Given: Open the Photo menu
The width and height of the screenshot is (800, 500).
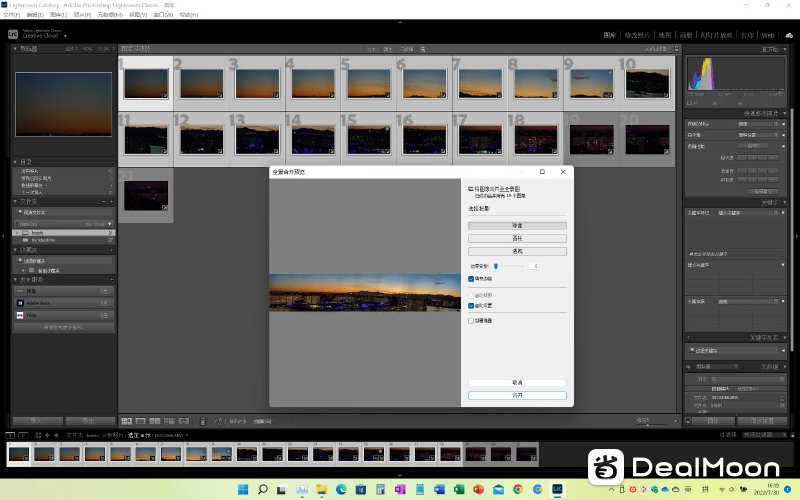Looking at the screenshot, I should click(x=82, y=15).
